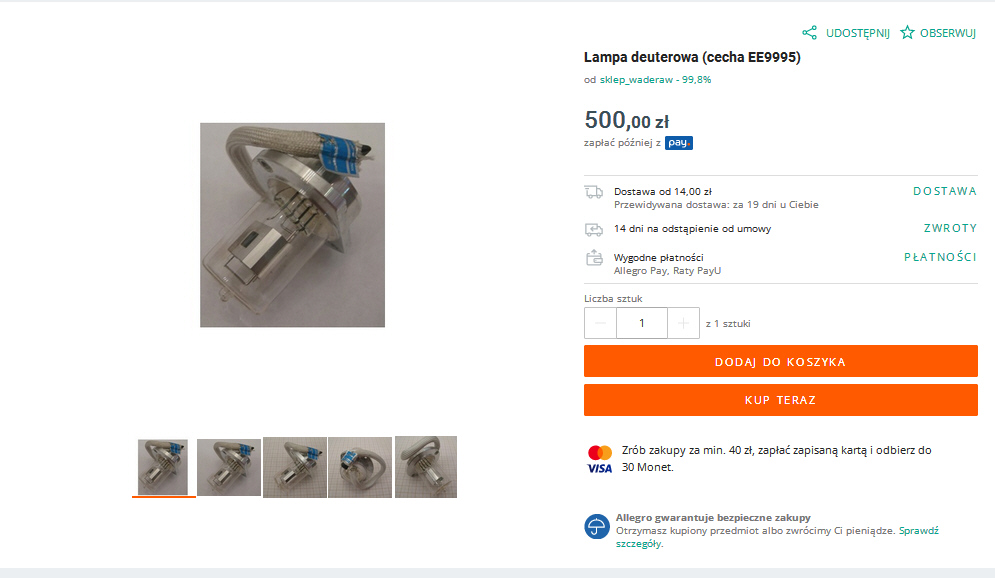This screenshot has height=578, width=995.
Task: Select the last product thumbnail
Action: (426, 467)
